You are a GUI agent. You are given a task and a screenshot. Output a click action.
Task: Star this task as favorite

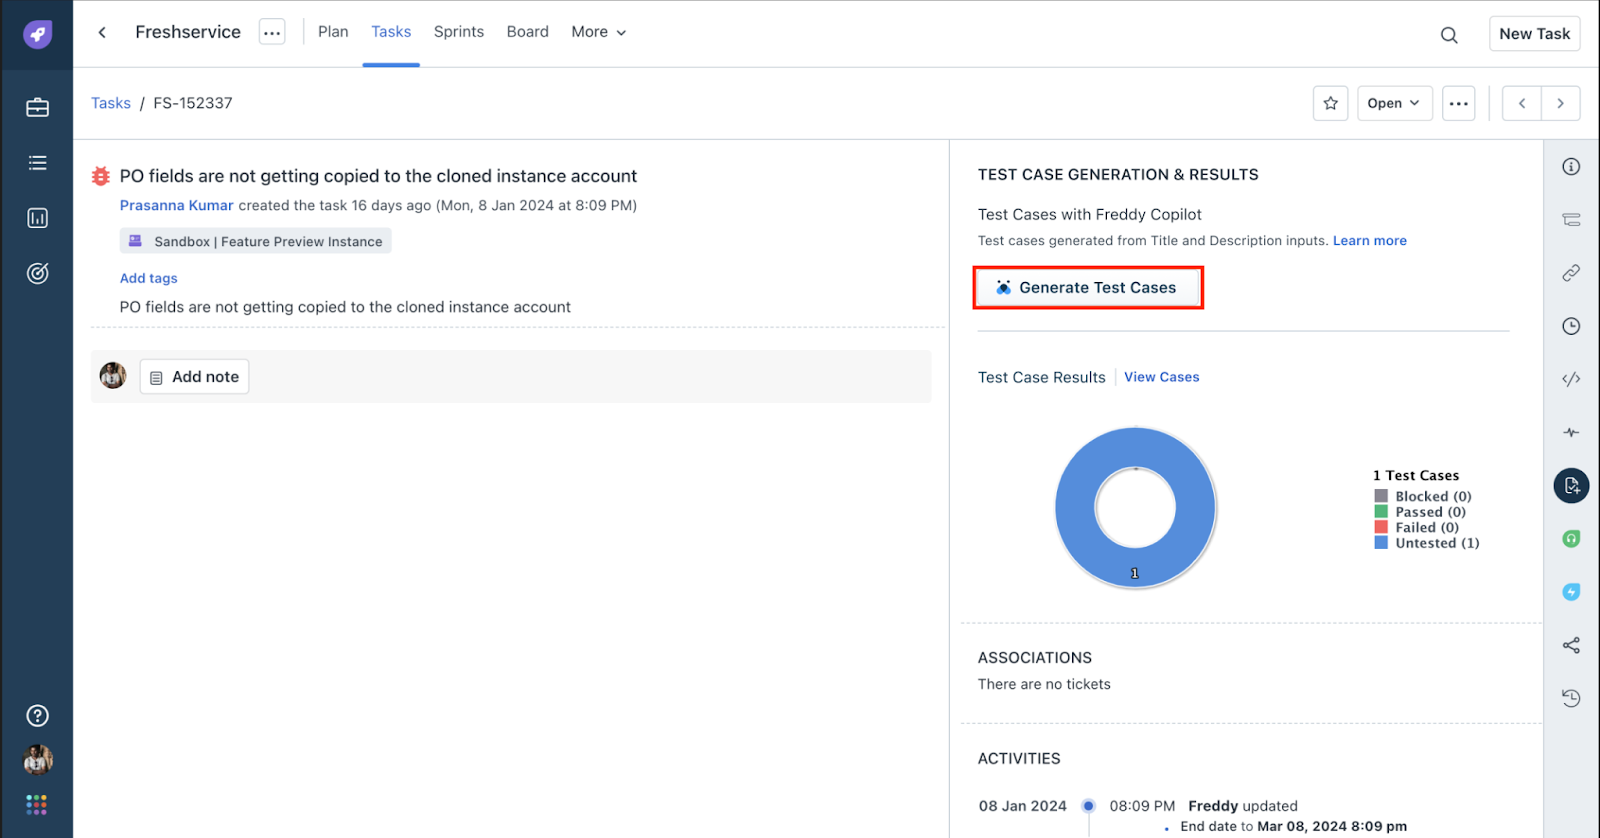click(x=1330, y=103)
